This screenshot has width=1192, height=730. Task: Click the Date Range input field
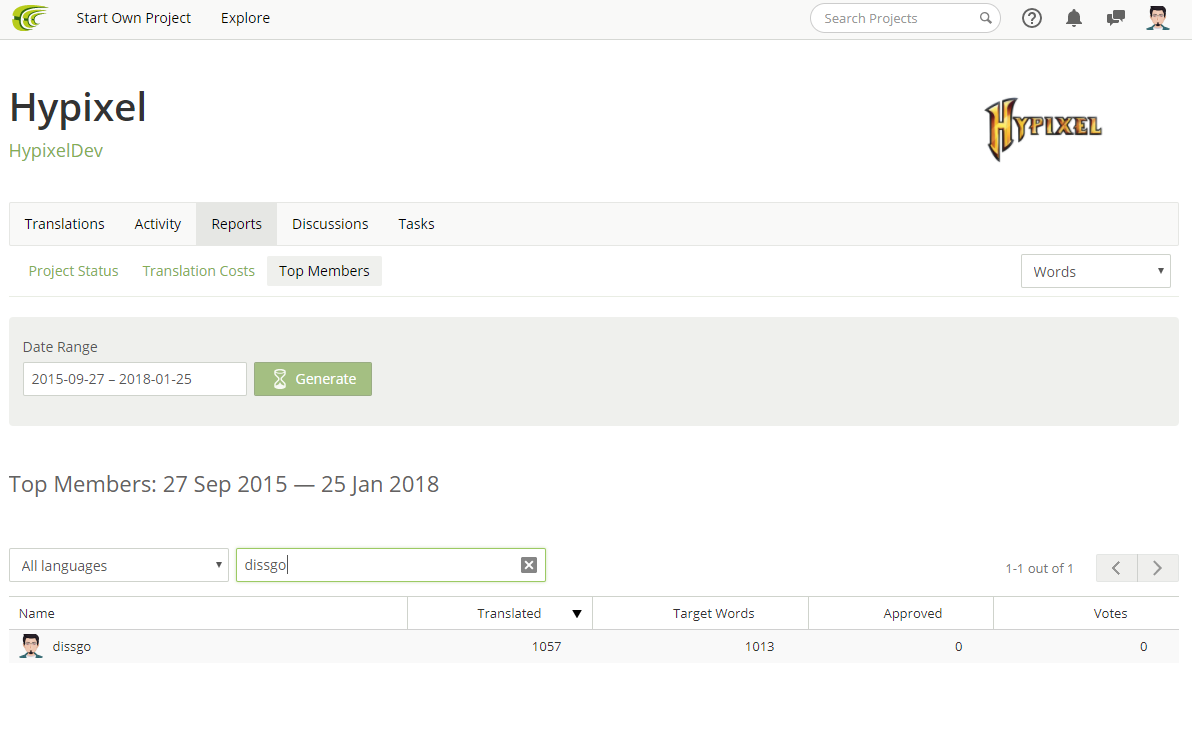[135, 379]
